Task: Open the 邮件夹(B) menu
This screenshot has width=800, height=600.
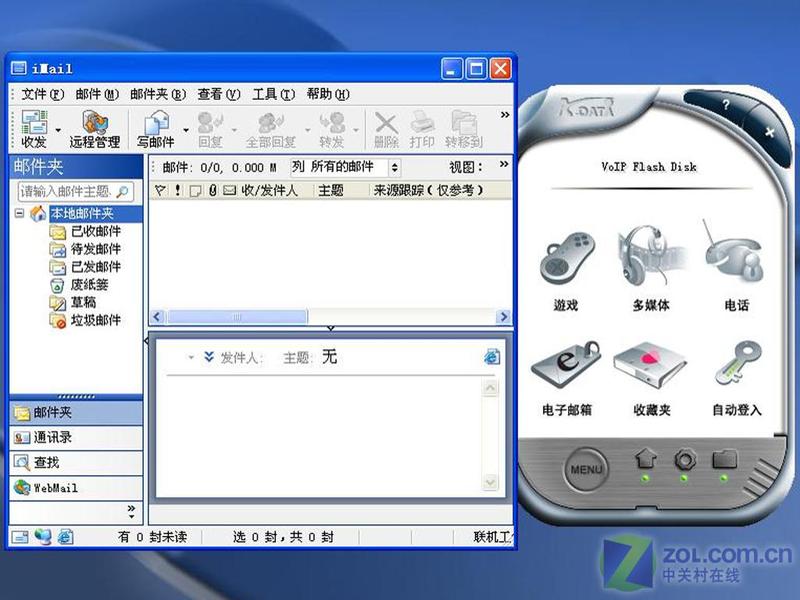Action: tap(158, 94)
